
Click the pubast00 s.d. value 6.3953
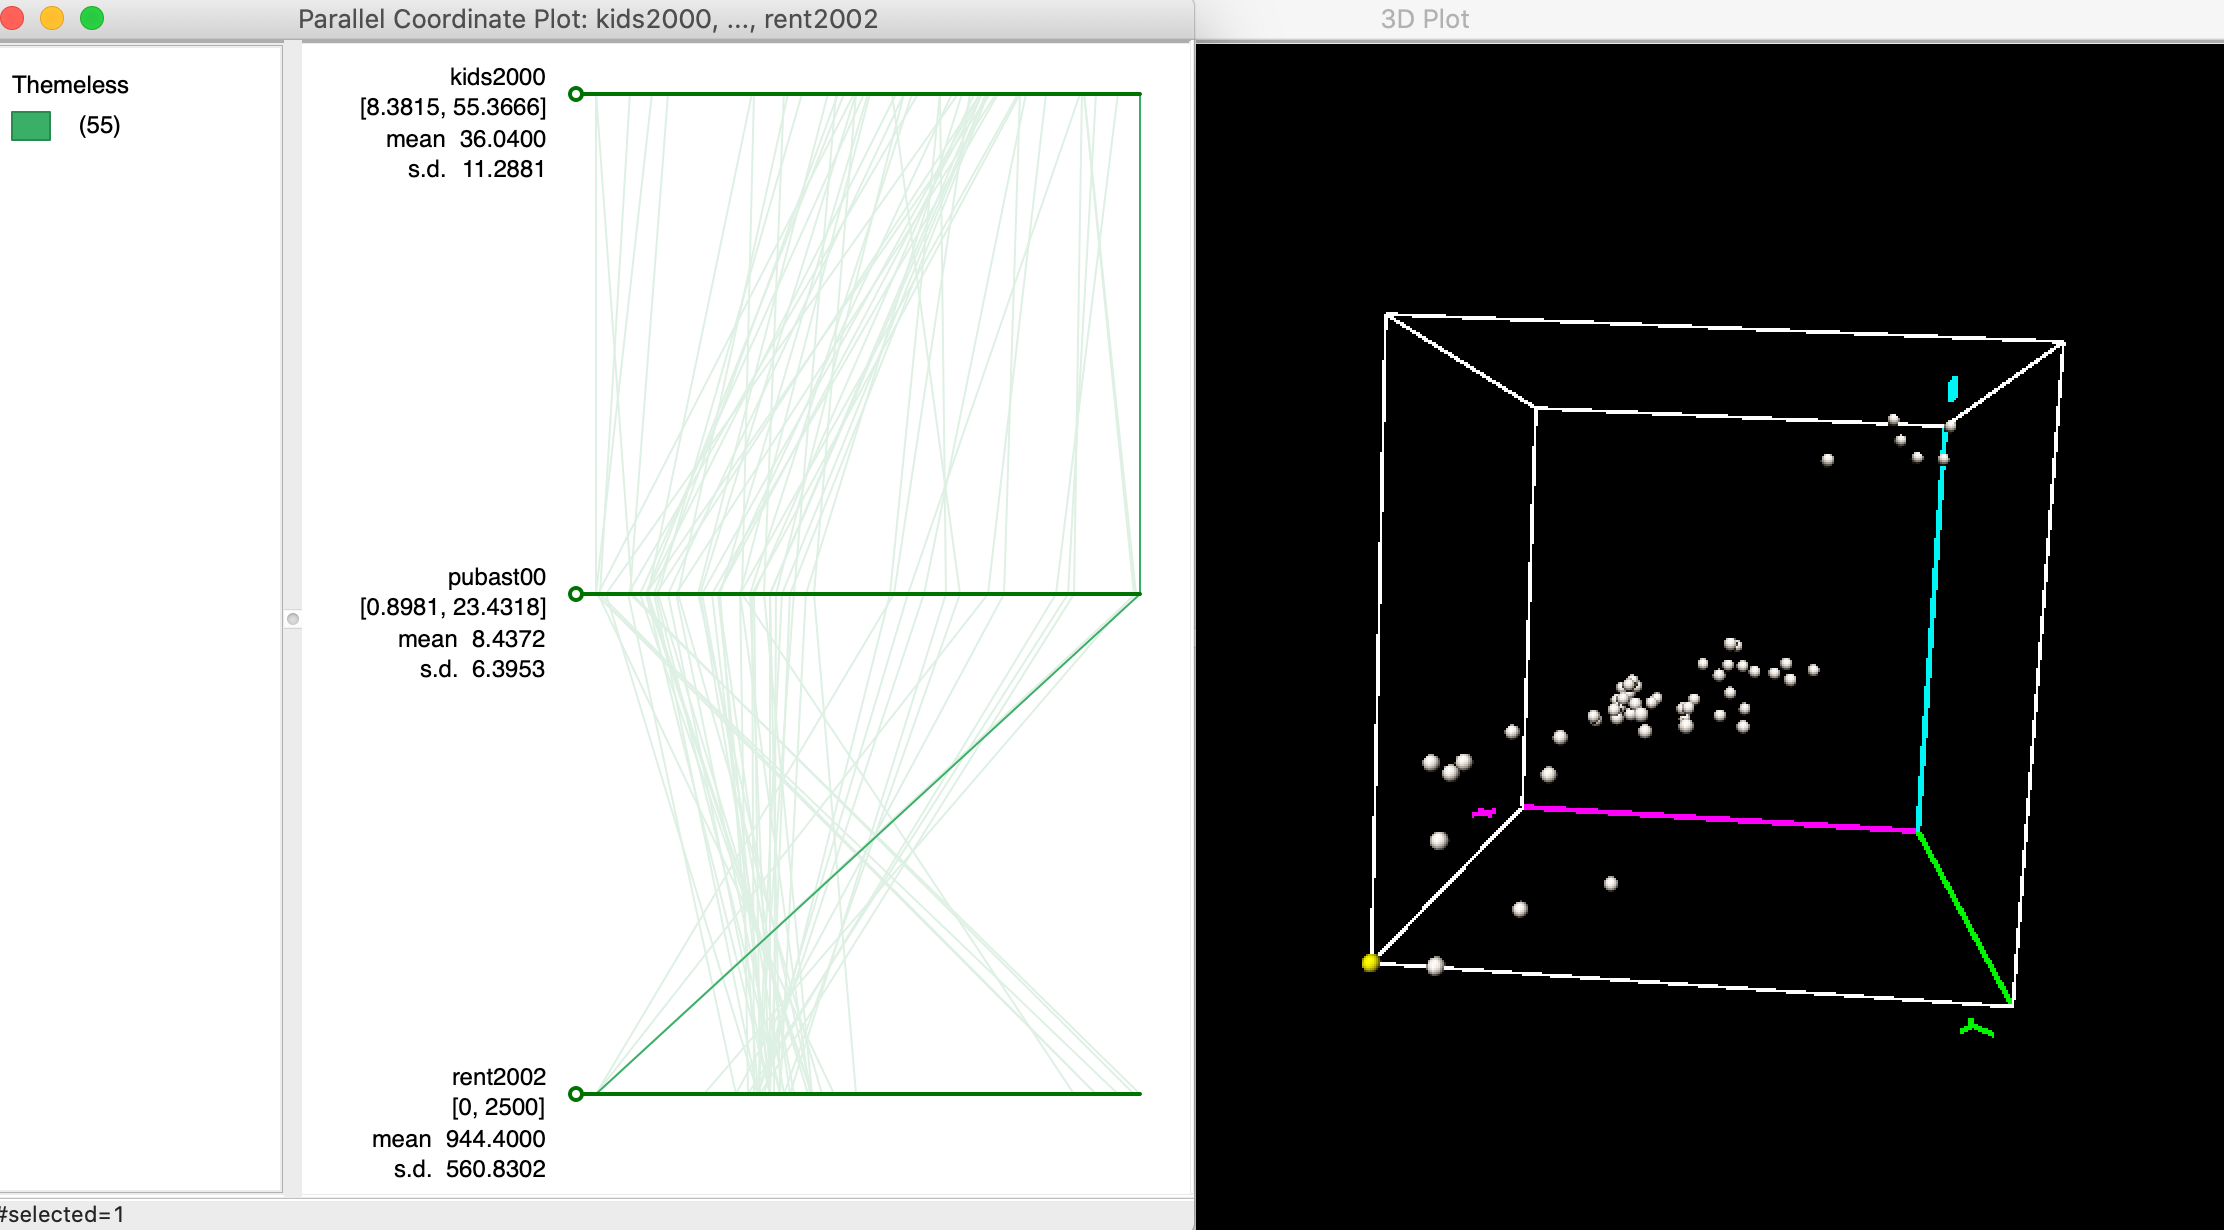(508, 669)
